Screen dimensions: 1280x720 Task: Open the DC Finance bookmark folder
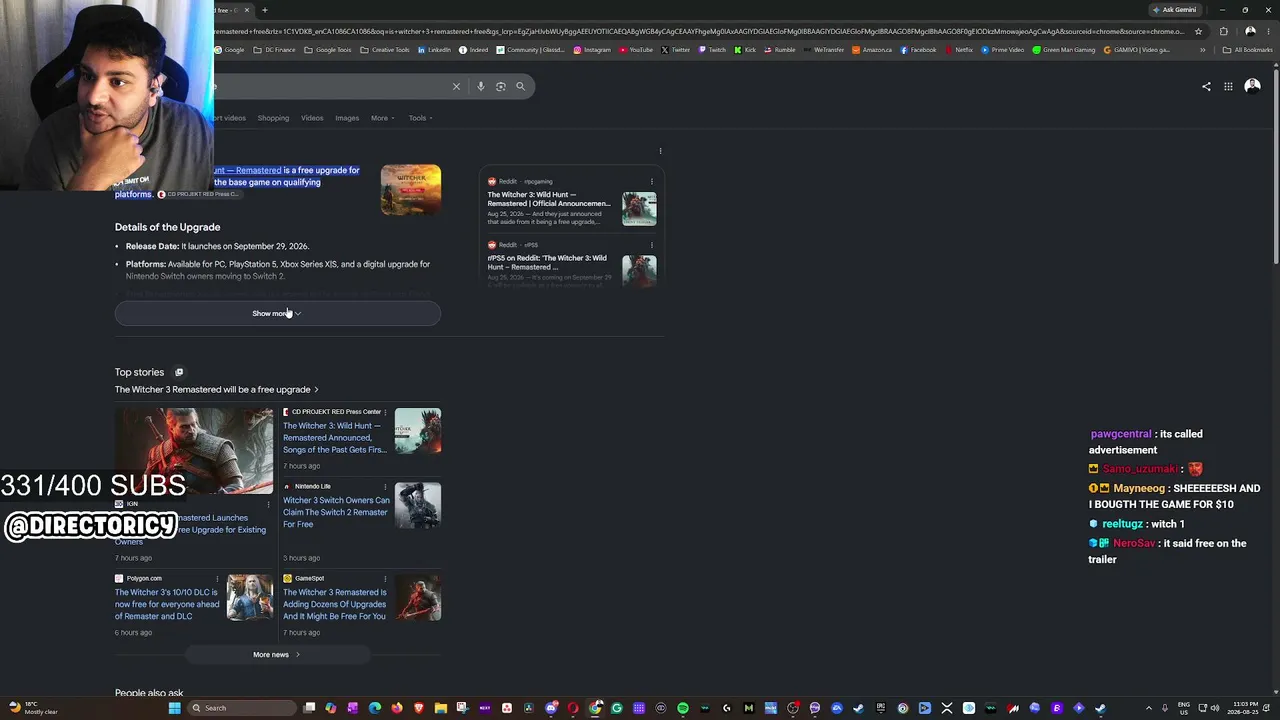pos(274,50)
